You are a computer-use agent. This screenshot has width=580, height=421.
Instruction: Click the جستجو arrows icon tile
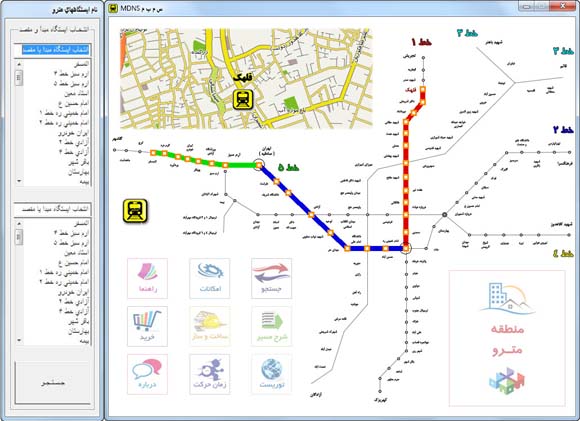pyautogui.click(x=272, y=279)
